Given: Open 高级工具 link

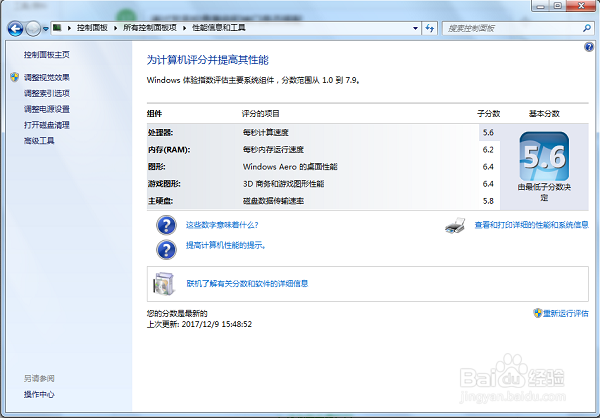Looking at the screenshot, I should [39, 140].
